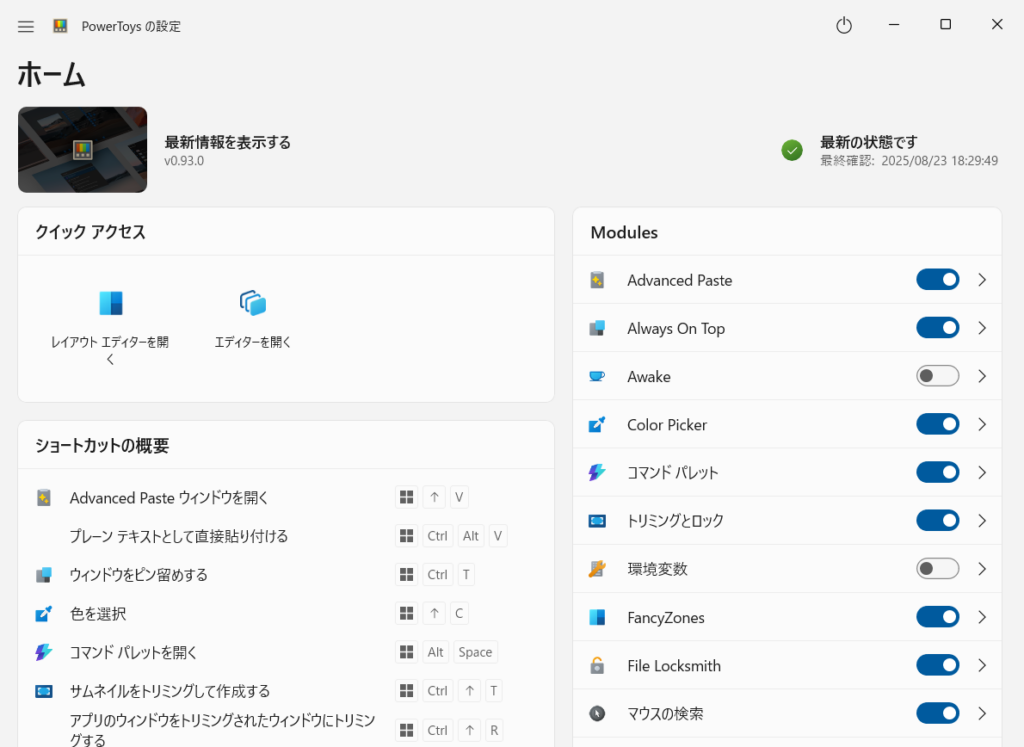Image resolution: width=1024 pixels, height=747 pixels.
Task: Click the PowerToys preview thumbnail image
Action: point(82,150)
